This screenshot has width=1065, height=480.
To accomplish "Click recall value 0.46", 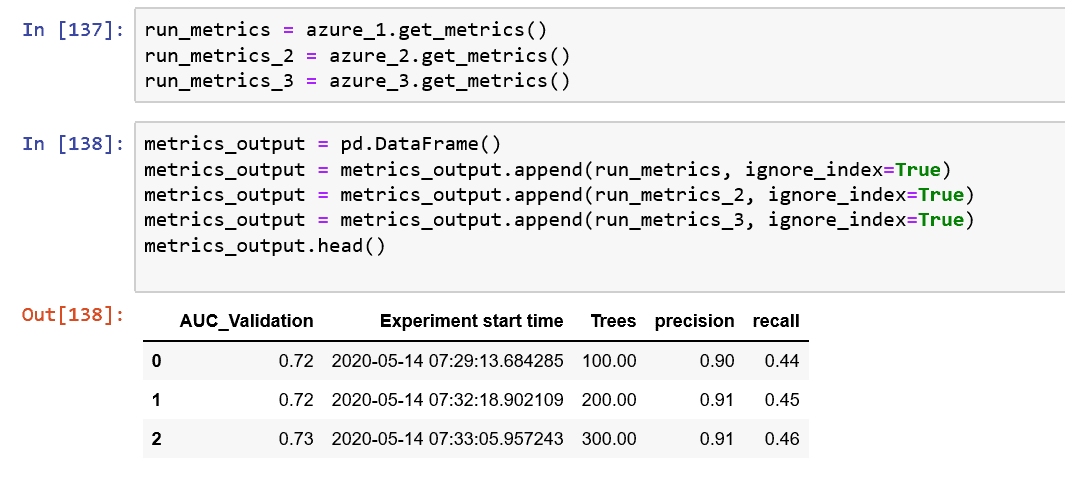I will pos(782,439).
